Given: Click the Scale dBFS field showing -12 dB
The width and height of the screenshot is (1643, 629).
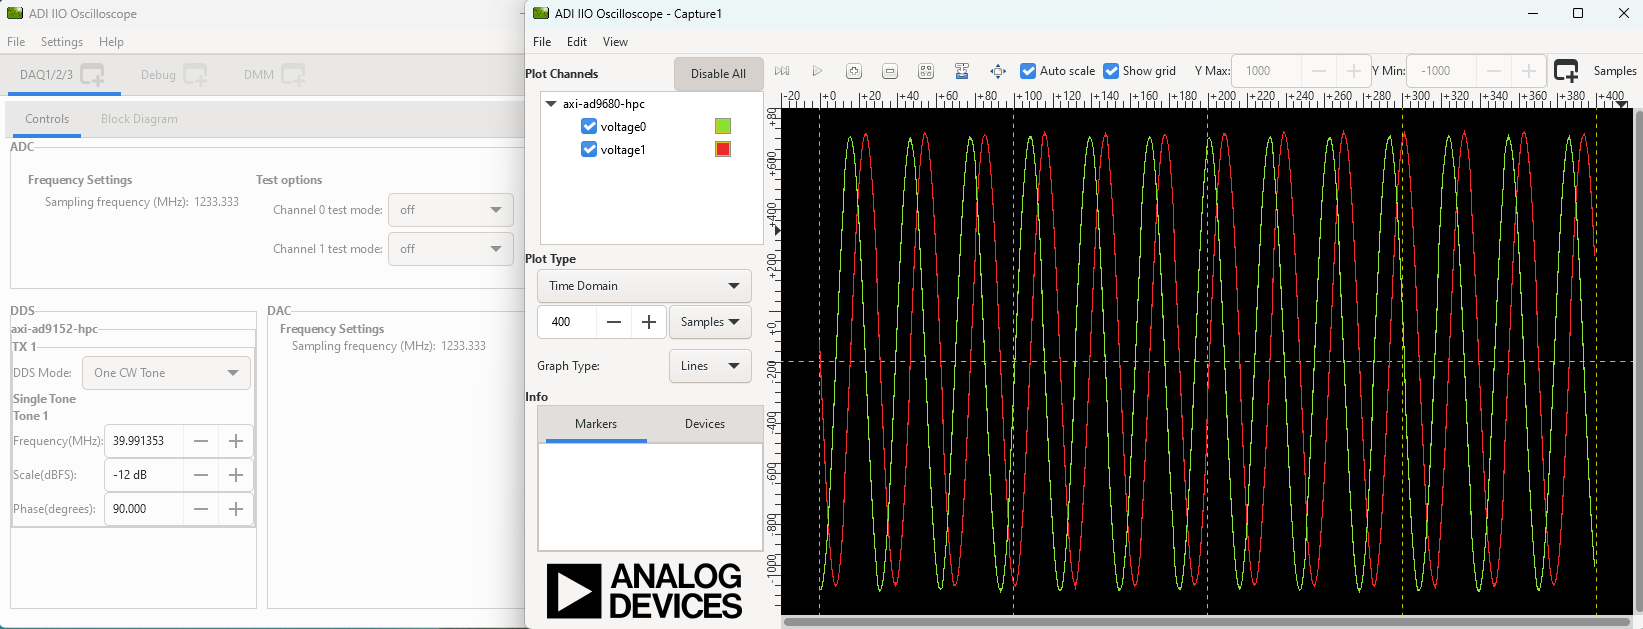Looking at the screenshot, I should pyautogui.click(x=144, y=475).
